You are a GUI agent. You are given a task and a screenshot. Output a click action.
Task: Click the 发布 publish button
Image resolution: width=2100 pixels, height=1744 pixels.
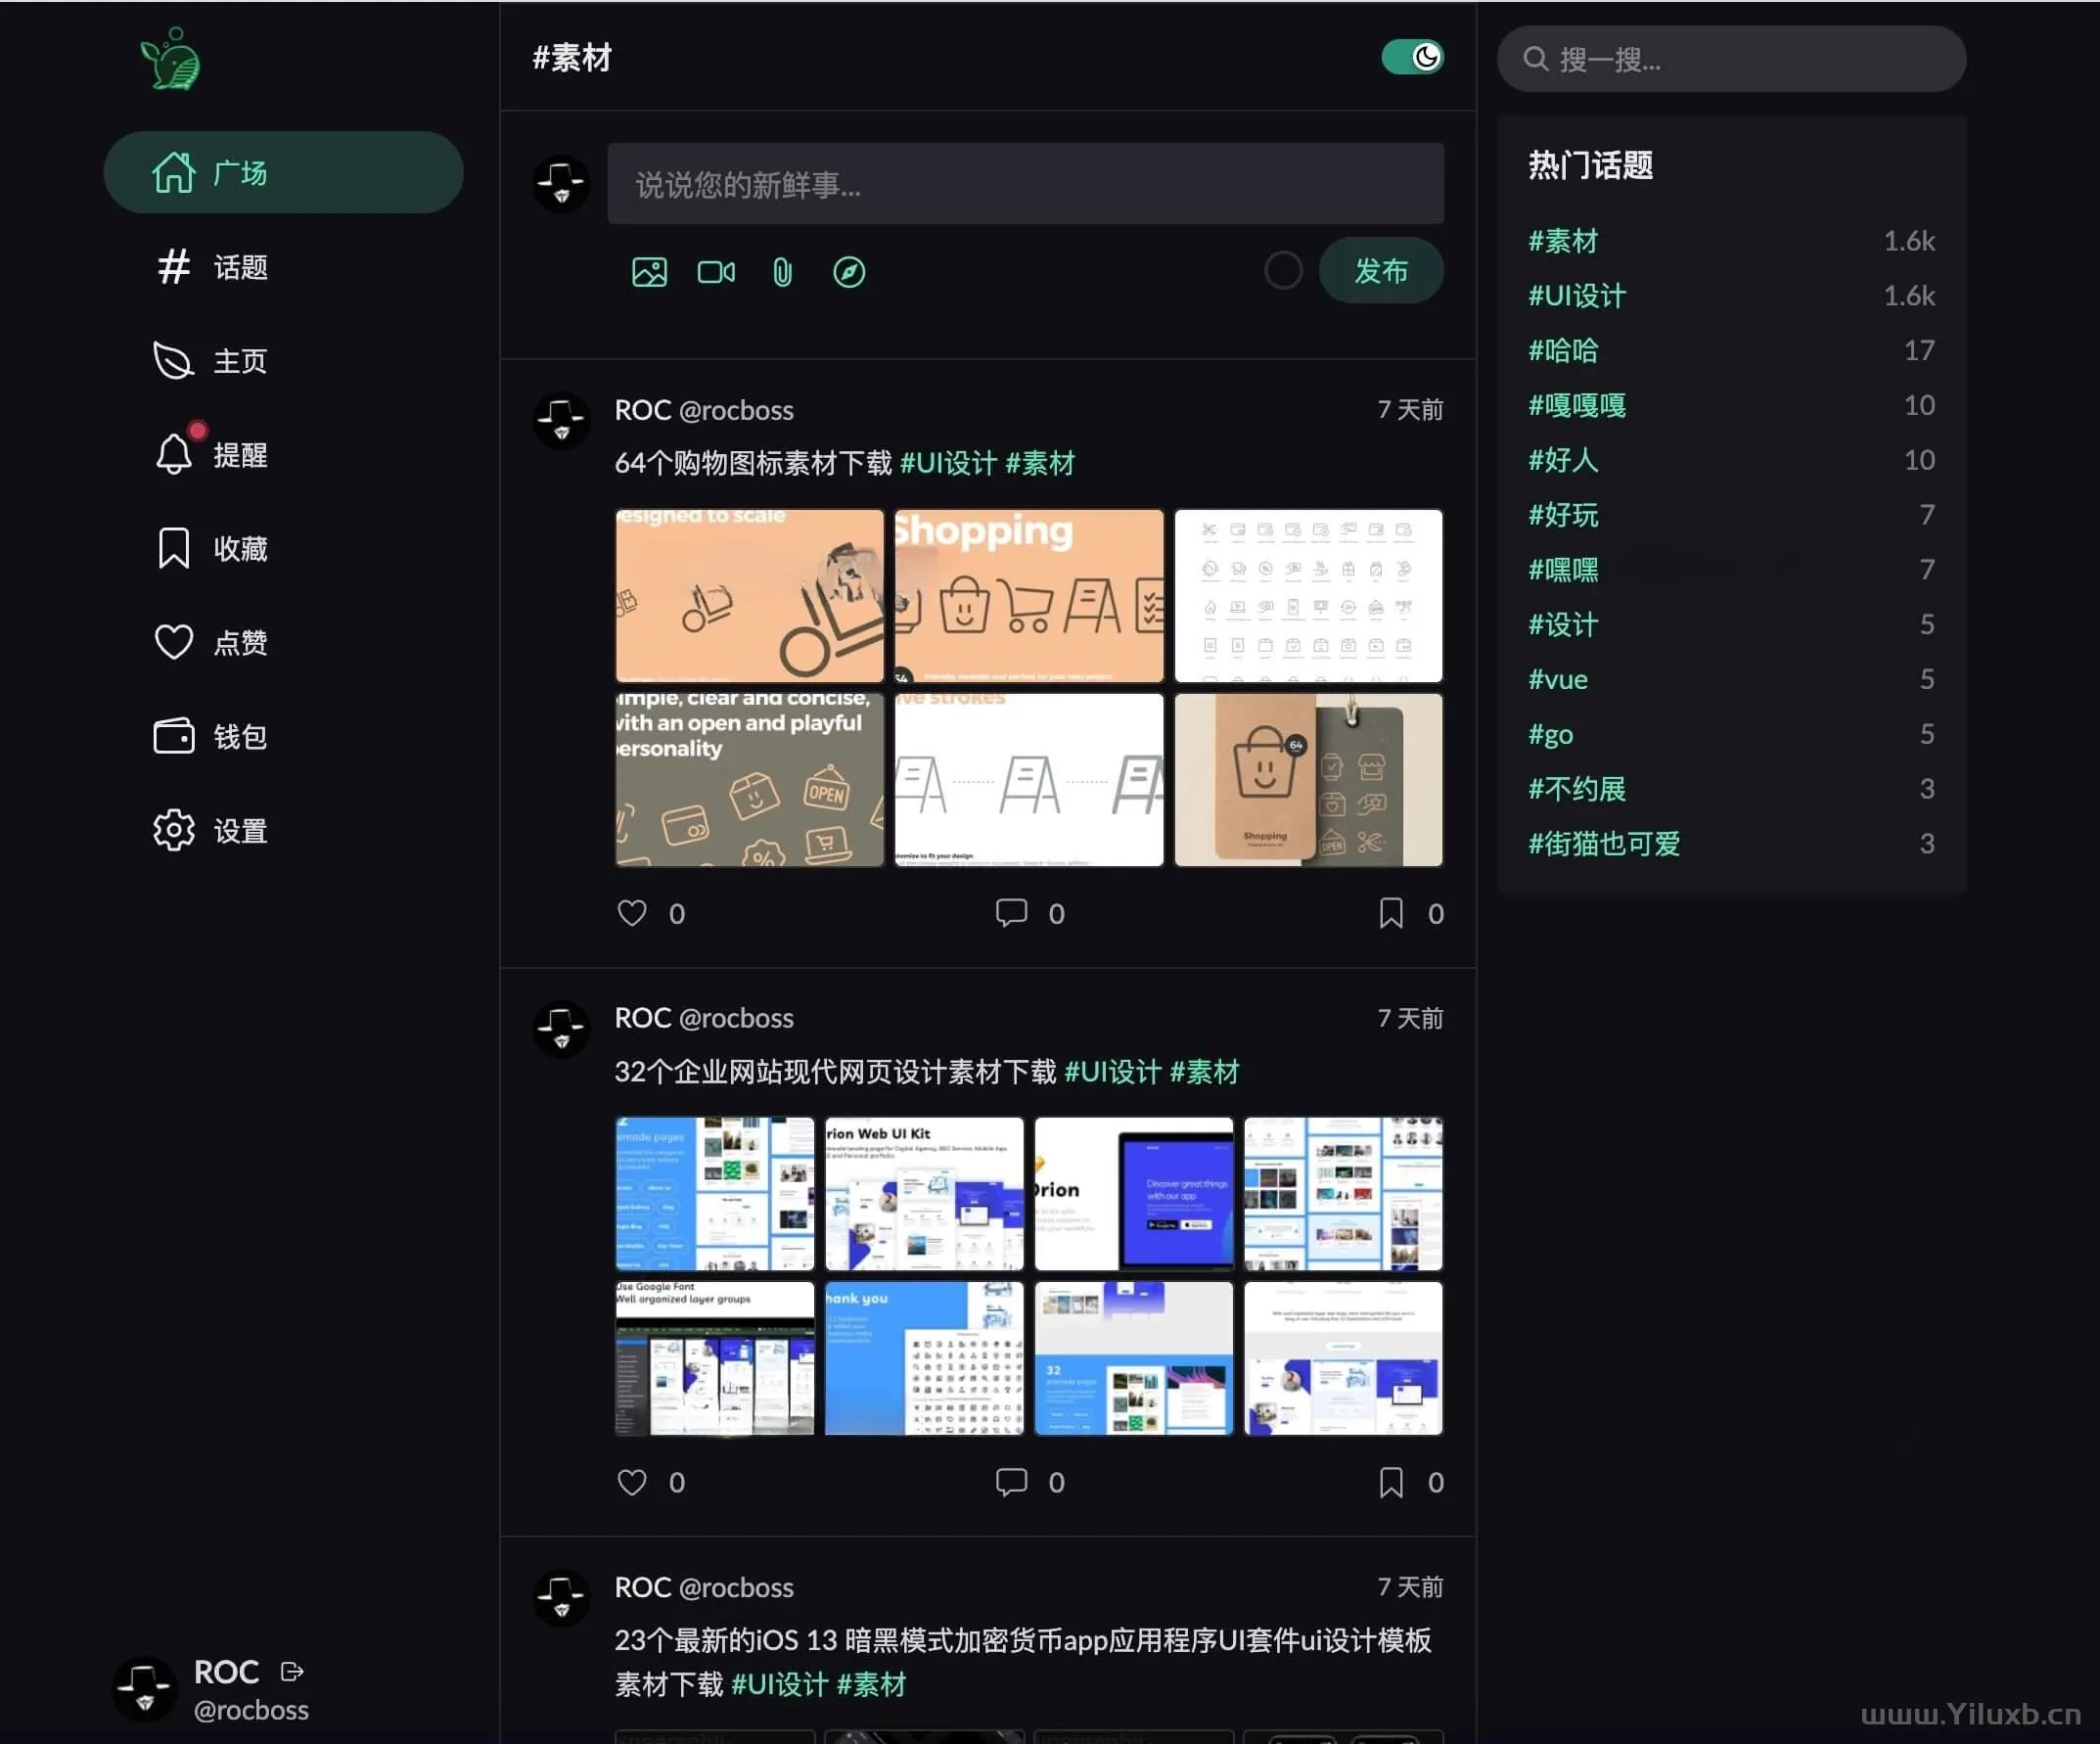pos(1381,271)
